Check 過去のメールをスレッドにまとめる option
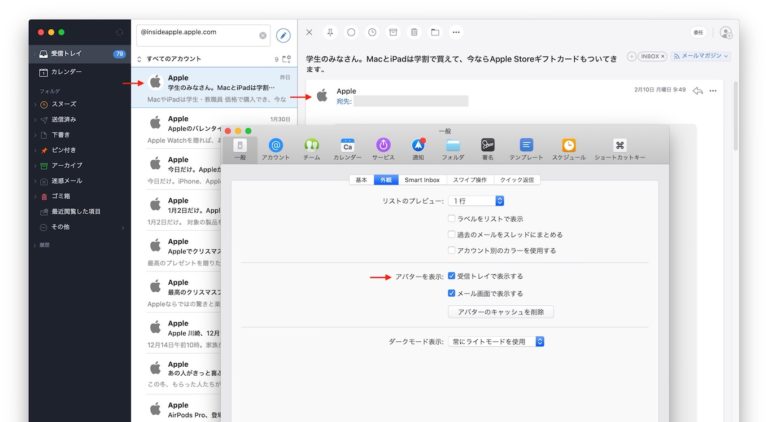Image resolution: width=768 pixels, height=422 pixels. pyautogui.click(x=452, y=234)
